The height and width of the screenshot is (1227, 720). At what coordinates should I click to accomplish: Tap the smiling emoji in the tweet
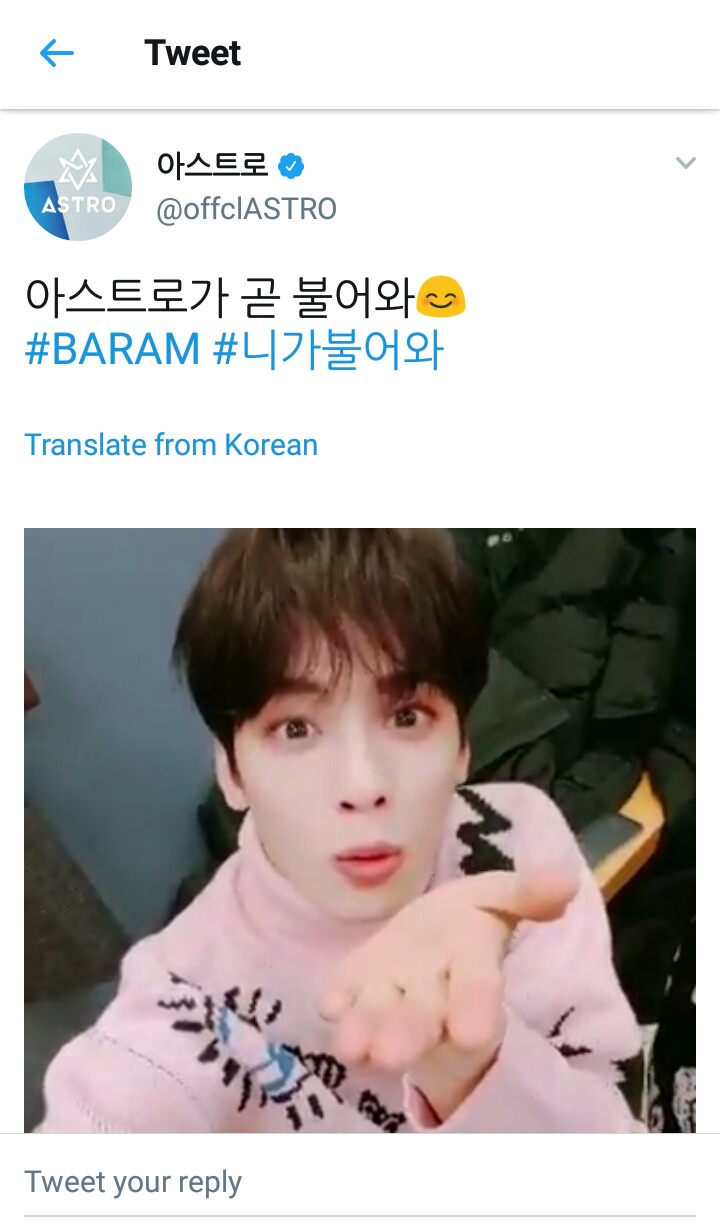tap(441, 297)
